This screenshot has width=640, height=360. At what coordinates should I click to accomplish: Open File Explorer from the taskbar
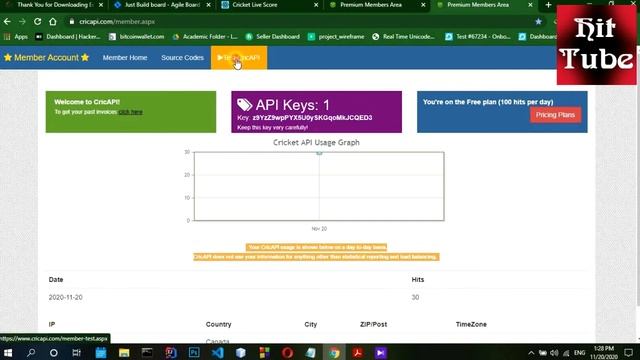[x=124, y=353]
